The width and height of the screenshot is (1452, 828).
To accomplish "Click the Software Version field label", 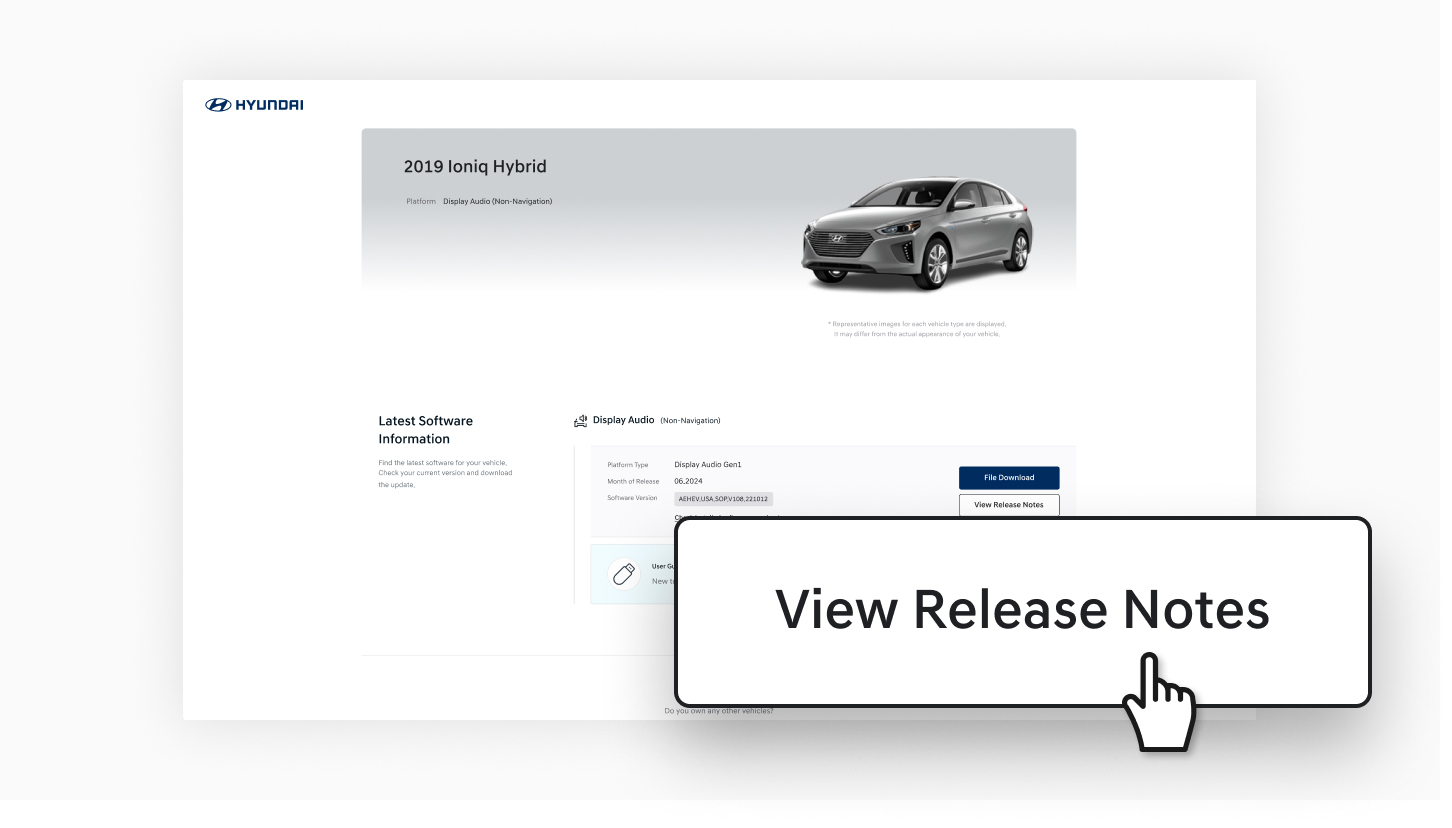I will tap(632, 498).
